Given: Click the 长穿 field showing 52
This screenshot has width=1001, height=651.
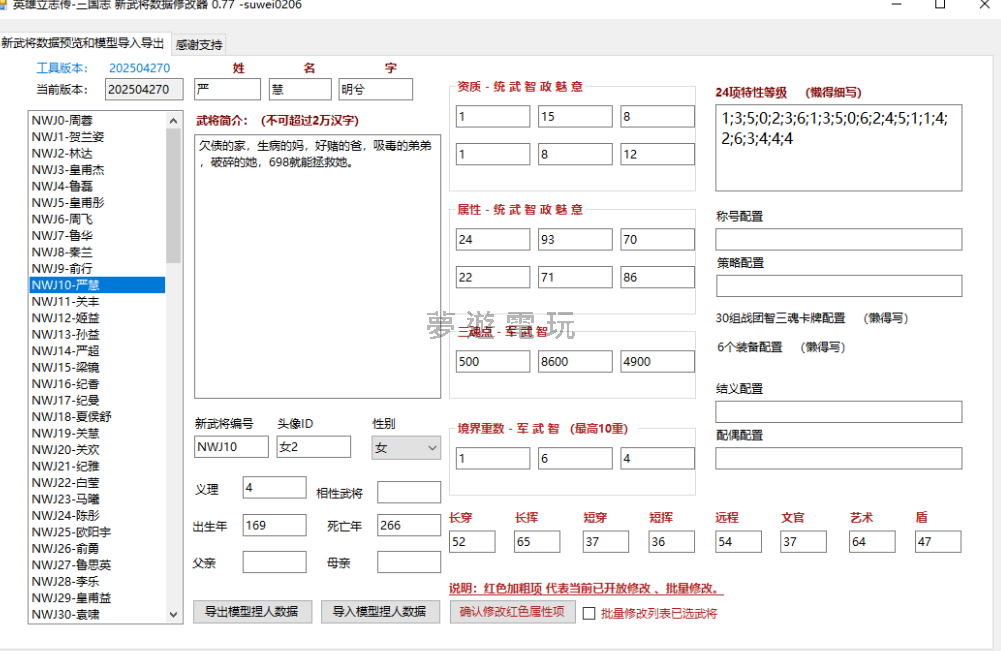Looking at the screenshot, I should click(472, 541).
